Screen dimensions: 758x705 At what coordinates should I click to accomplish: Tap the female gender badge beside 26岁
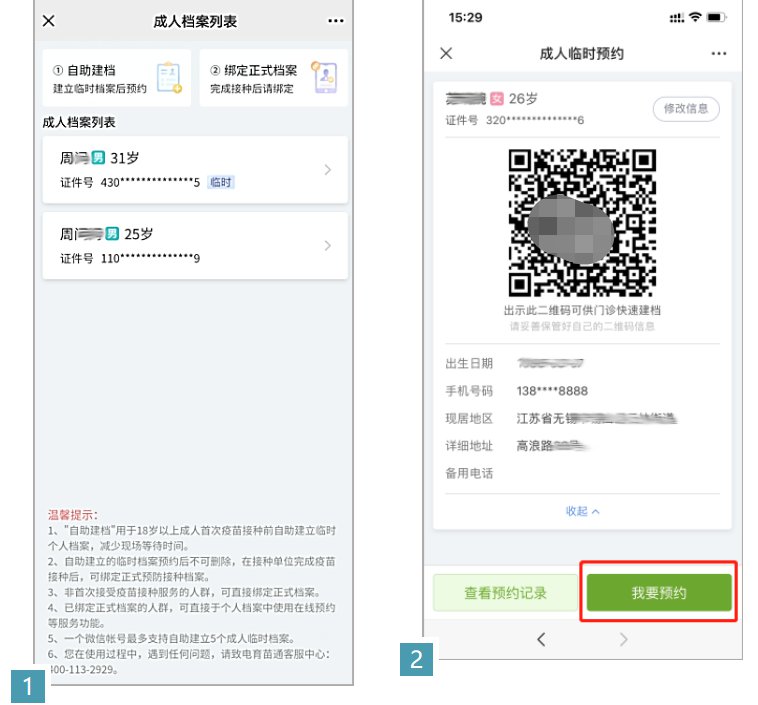point(496,99)
